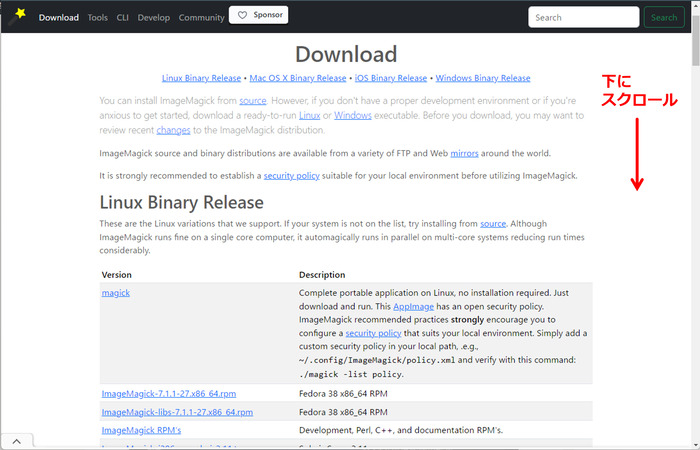This screenshot has width=700, height=450.
Task: Download the 'magick' AppImage link
Action: pyautogui.click(x=116, y=293)
